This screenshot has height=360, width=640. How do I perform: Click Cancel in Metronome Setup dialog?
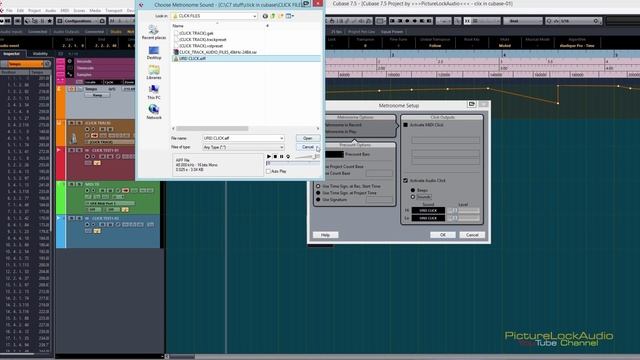coord(472,235)
